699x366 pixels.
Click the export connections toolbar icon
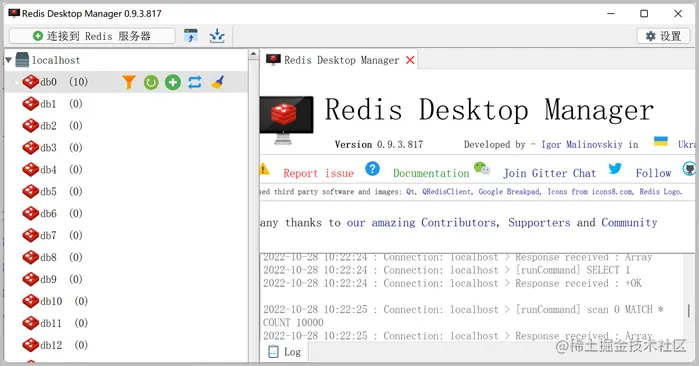[217, 36]
